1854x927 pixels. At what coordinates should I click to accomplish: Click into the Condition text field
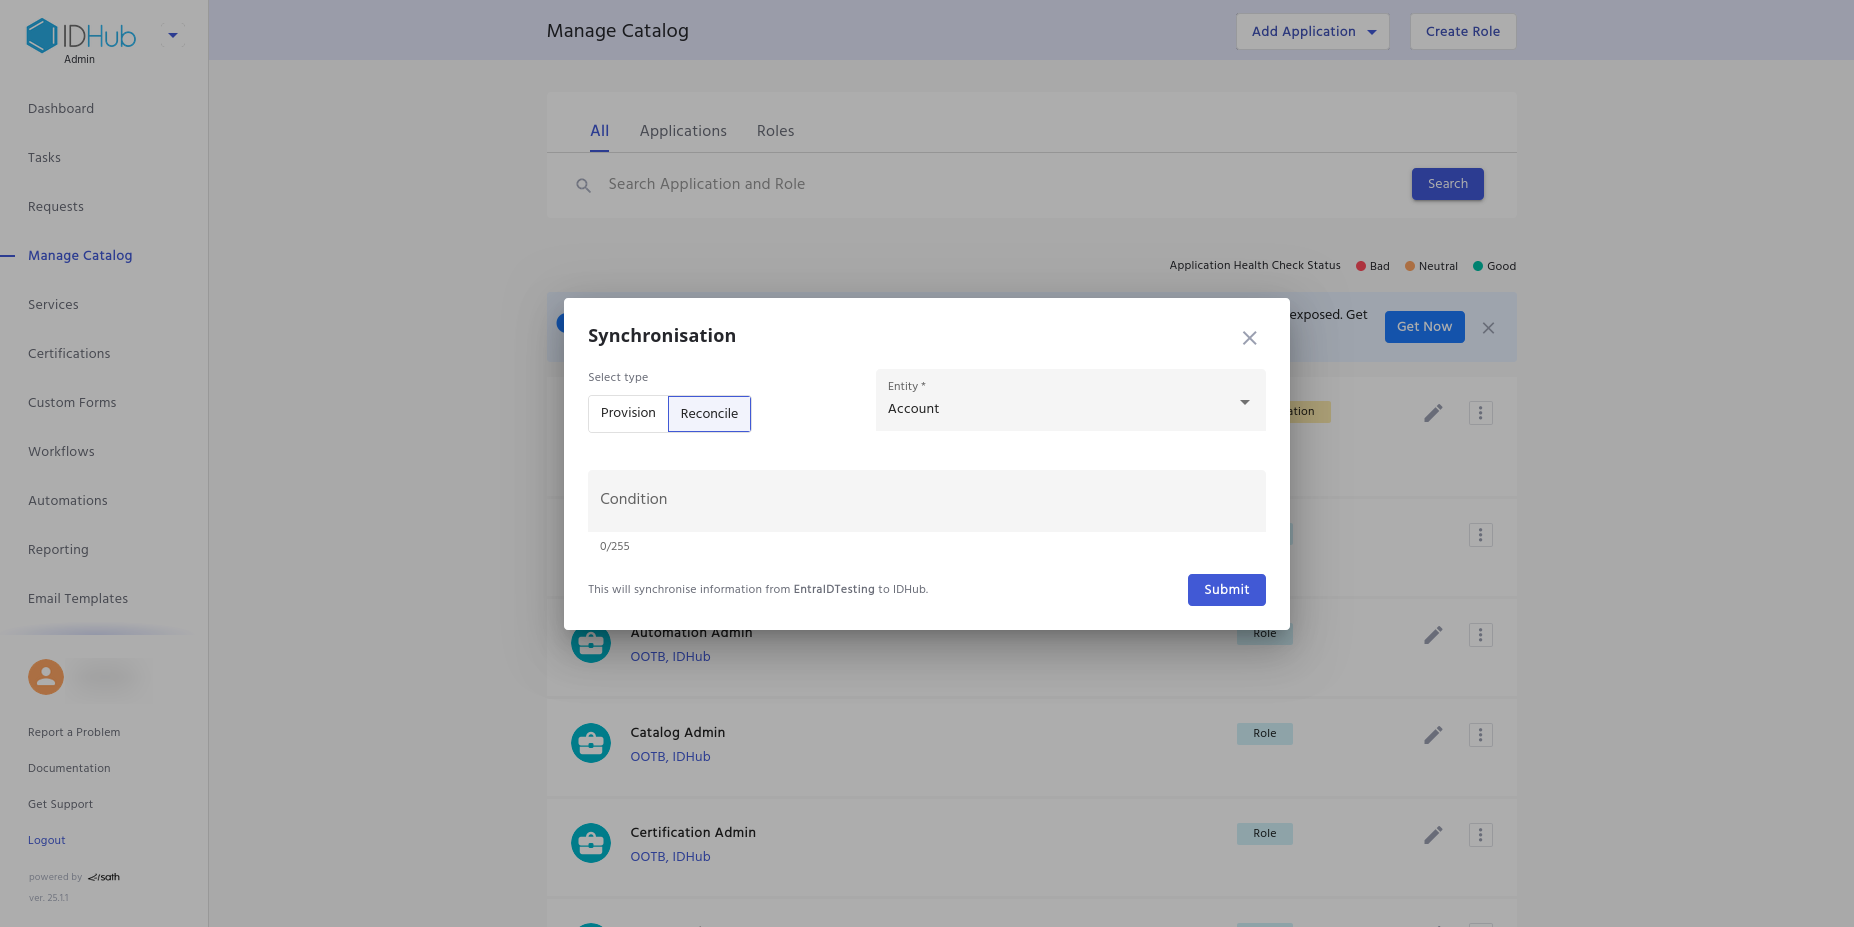926,500
